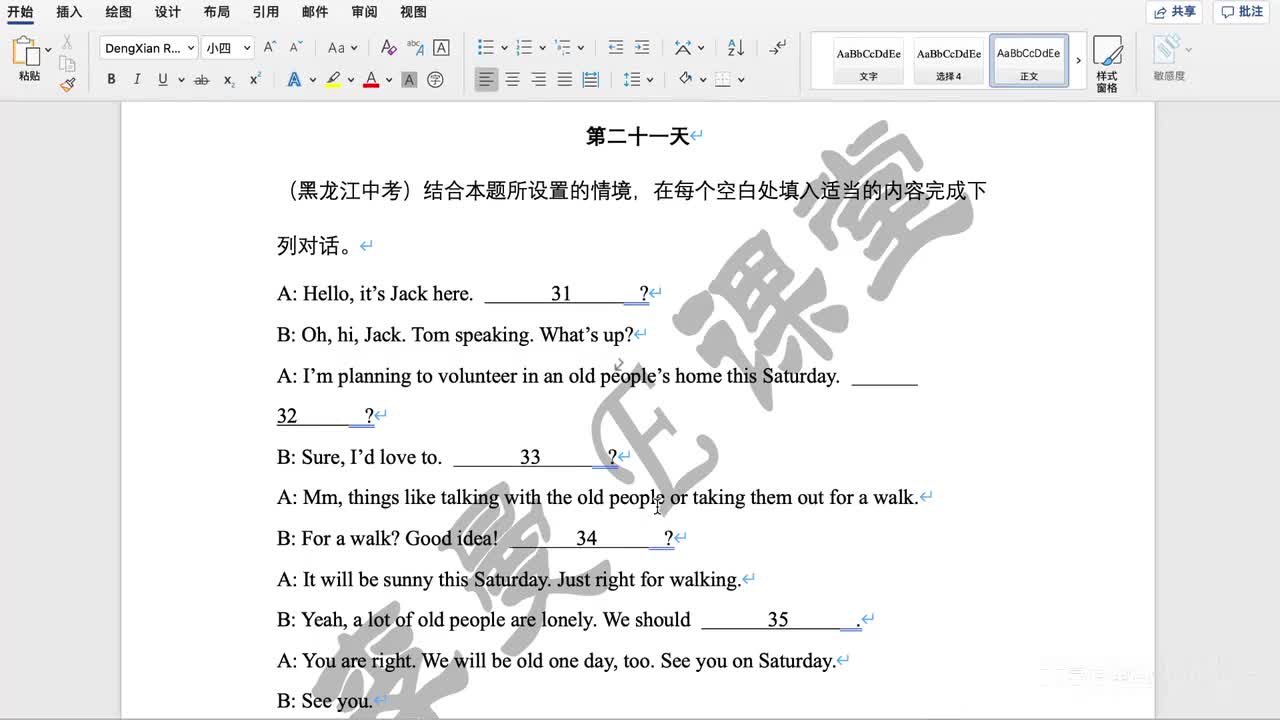Open the font size dropdown 小四

coord(227,48)
